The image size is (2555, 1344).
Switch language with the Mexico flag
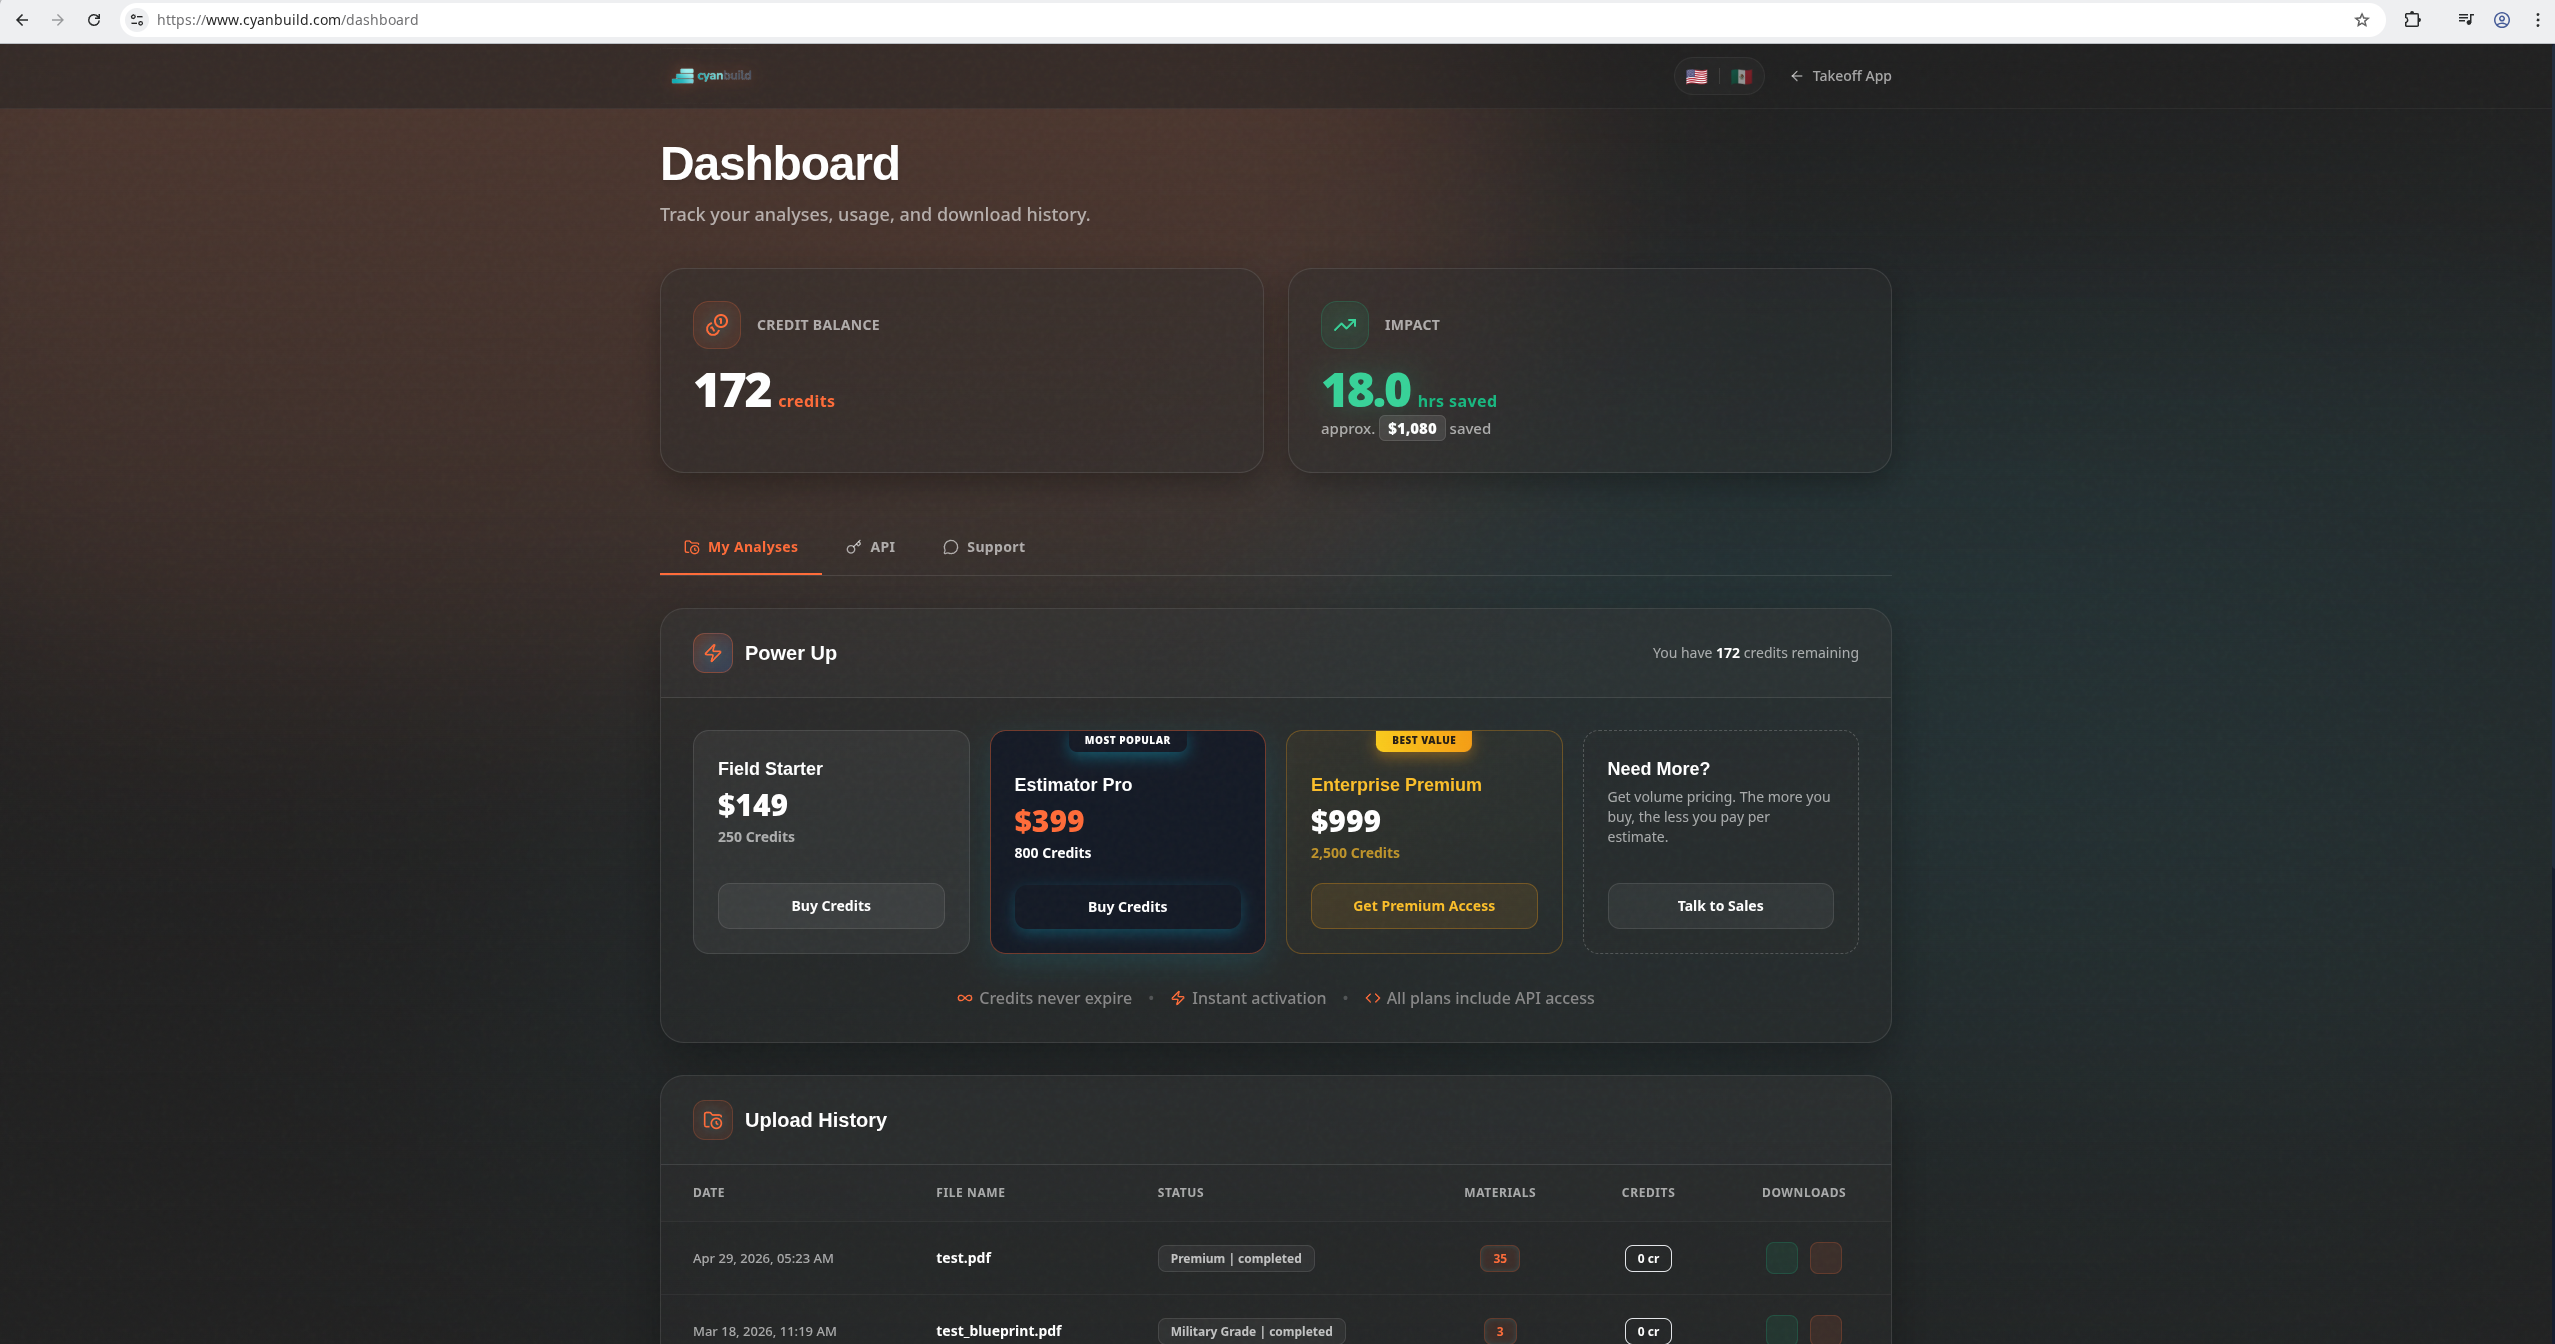[x=1741, y=76]
